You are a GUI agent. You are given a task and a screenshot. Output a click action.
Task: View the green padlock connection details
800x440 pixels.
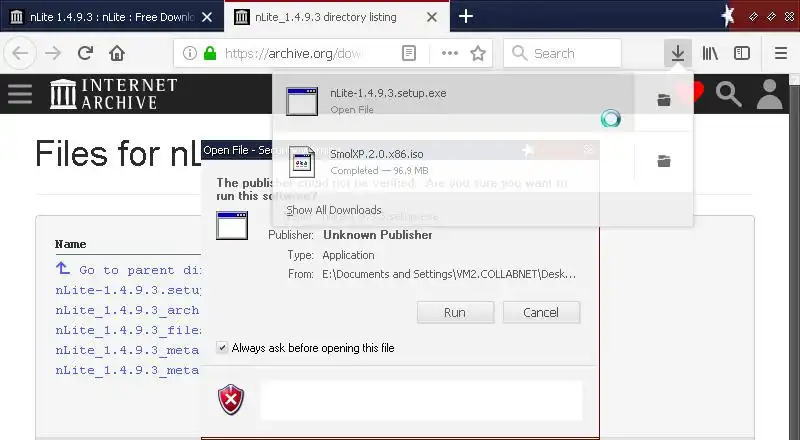(210, 53)
